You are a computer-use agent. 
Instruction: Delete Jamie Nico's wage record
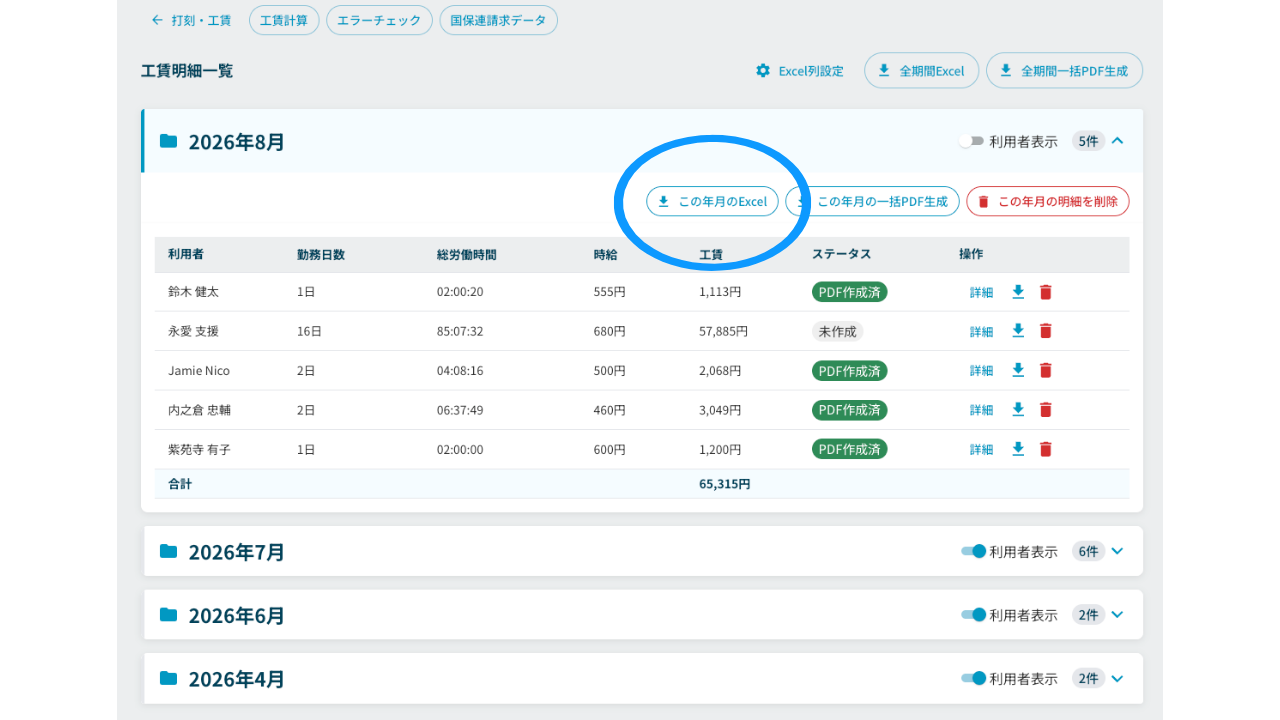1046,370
